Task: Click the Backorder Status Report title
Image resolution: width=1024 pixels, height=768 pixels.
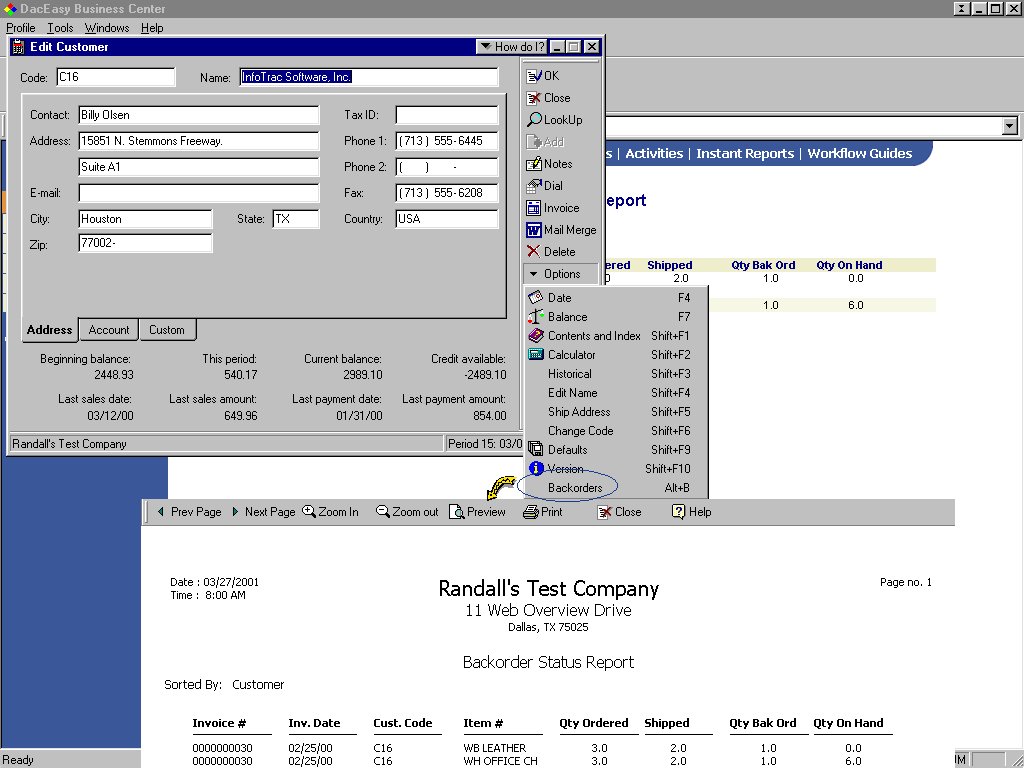Action: [x=548, y=662]
